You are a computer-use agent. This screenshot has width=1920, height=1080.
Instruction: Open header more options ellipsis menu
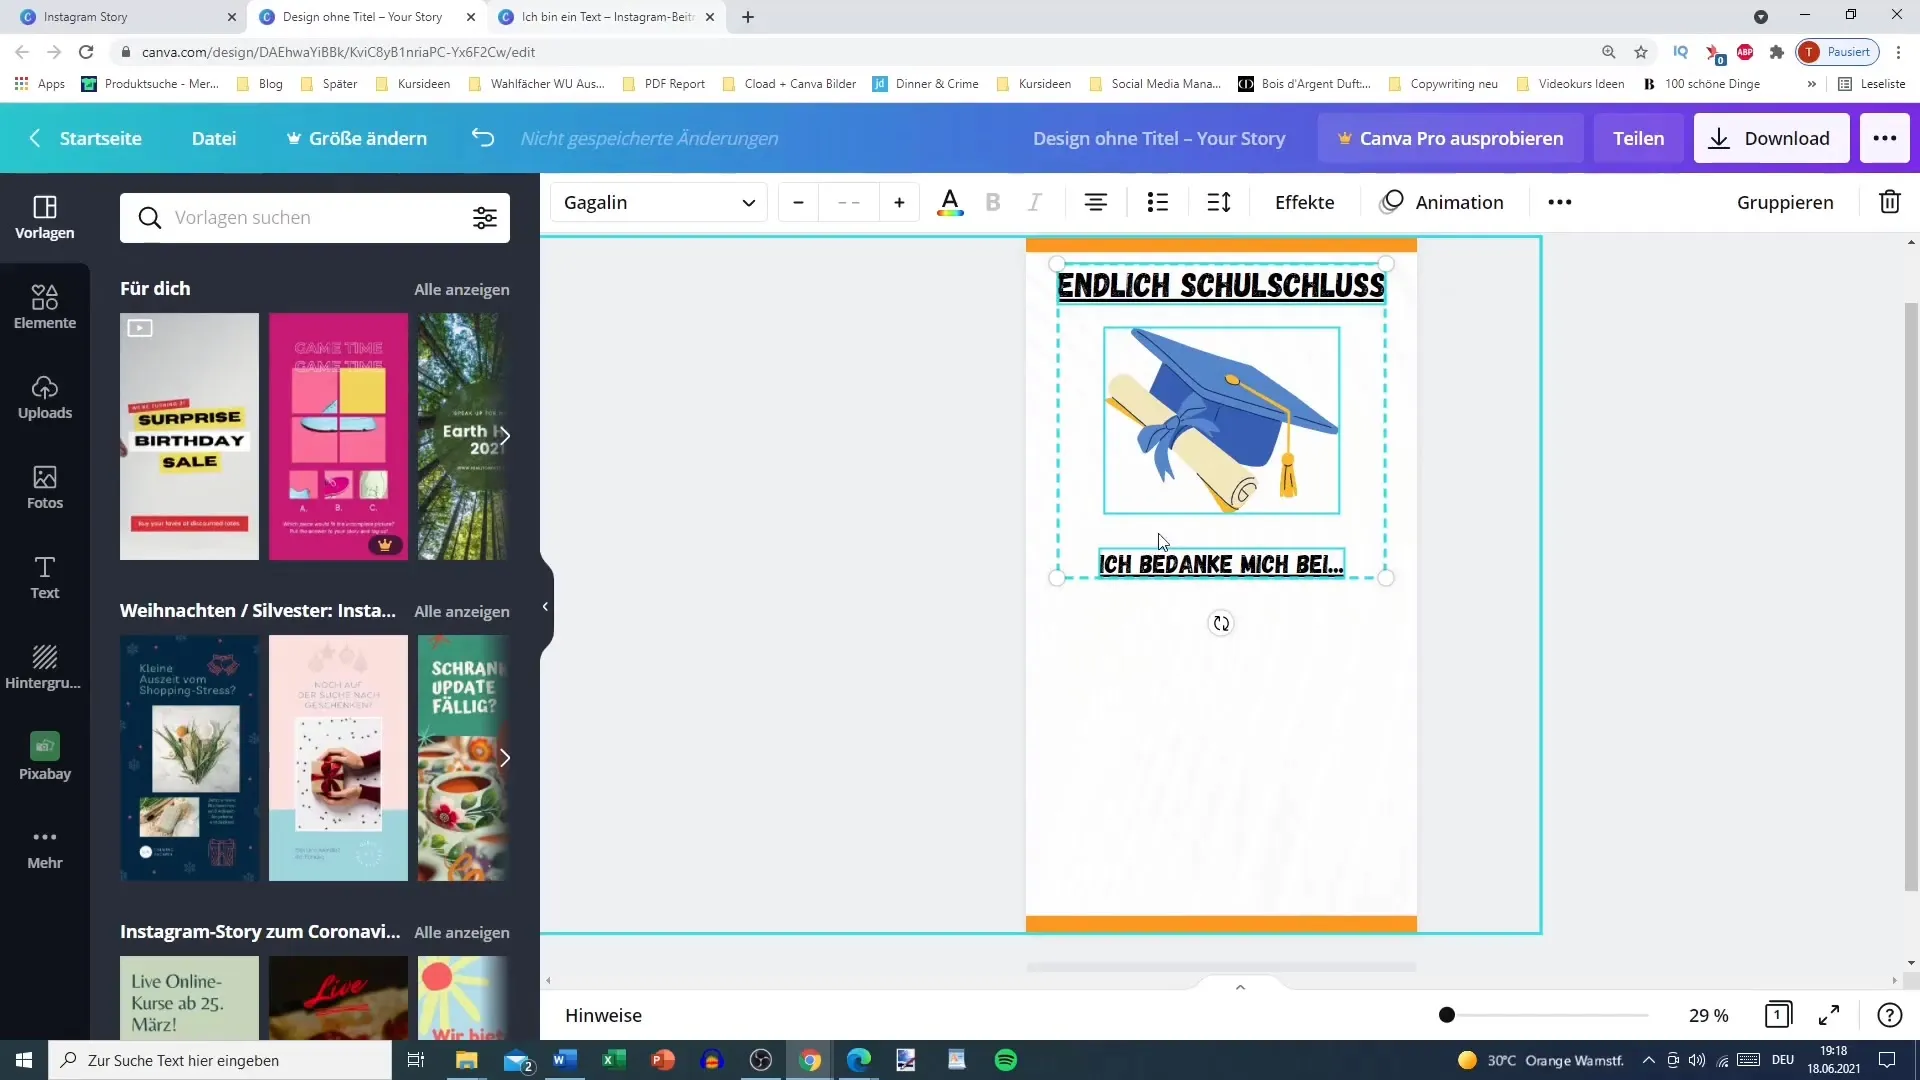click(x=1885, y=138)
